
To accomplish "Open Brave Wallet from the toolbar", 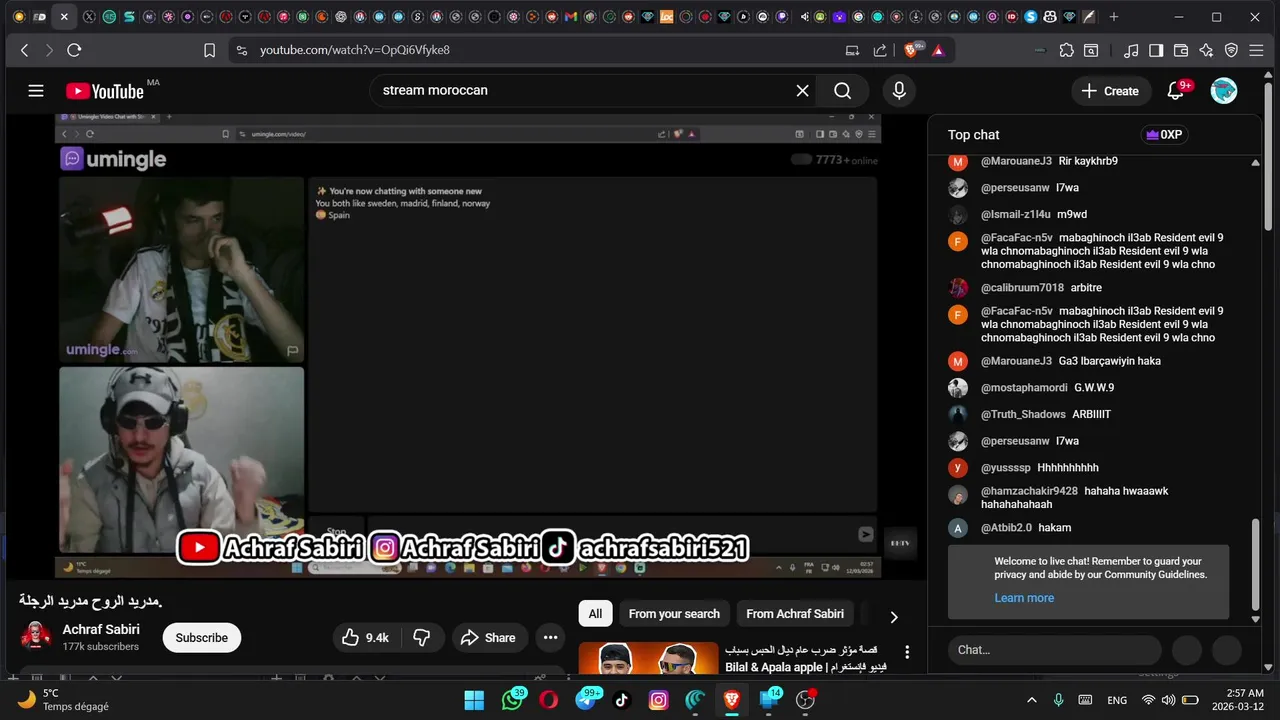I will point(1181,50).
